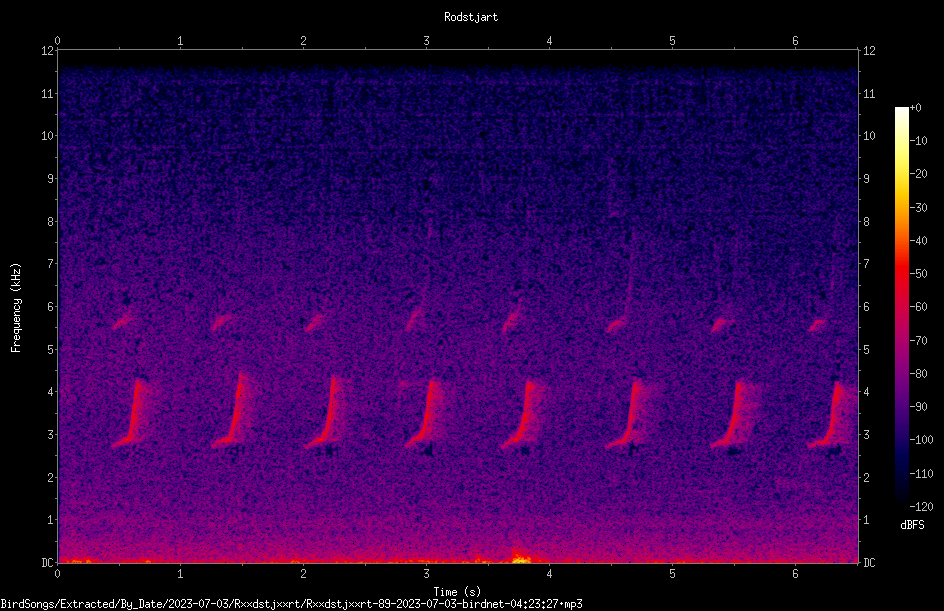944x611 pixels.
Task: Click the file path text at the bottom
Action: click(291, 604)
